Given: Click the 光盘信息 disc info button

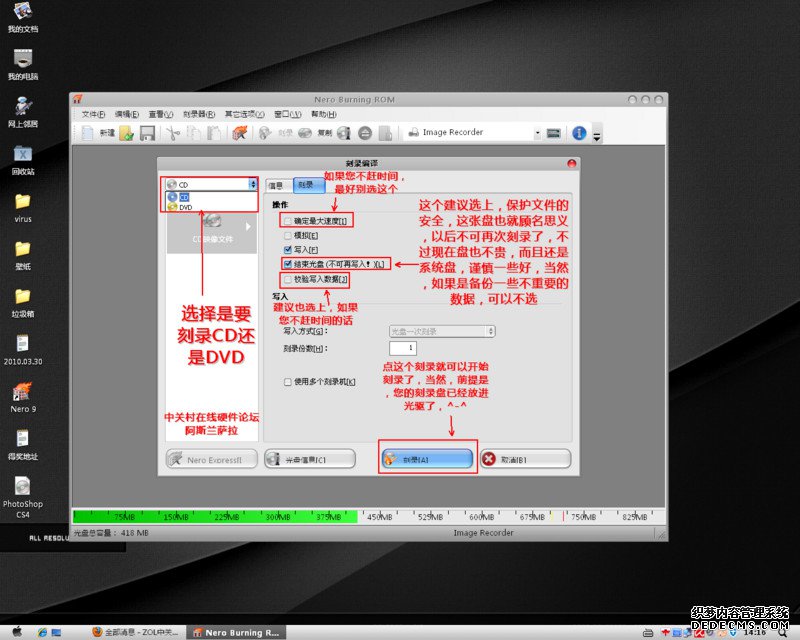Looking at the screenshot, I should [310, 459].
